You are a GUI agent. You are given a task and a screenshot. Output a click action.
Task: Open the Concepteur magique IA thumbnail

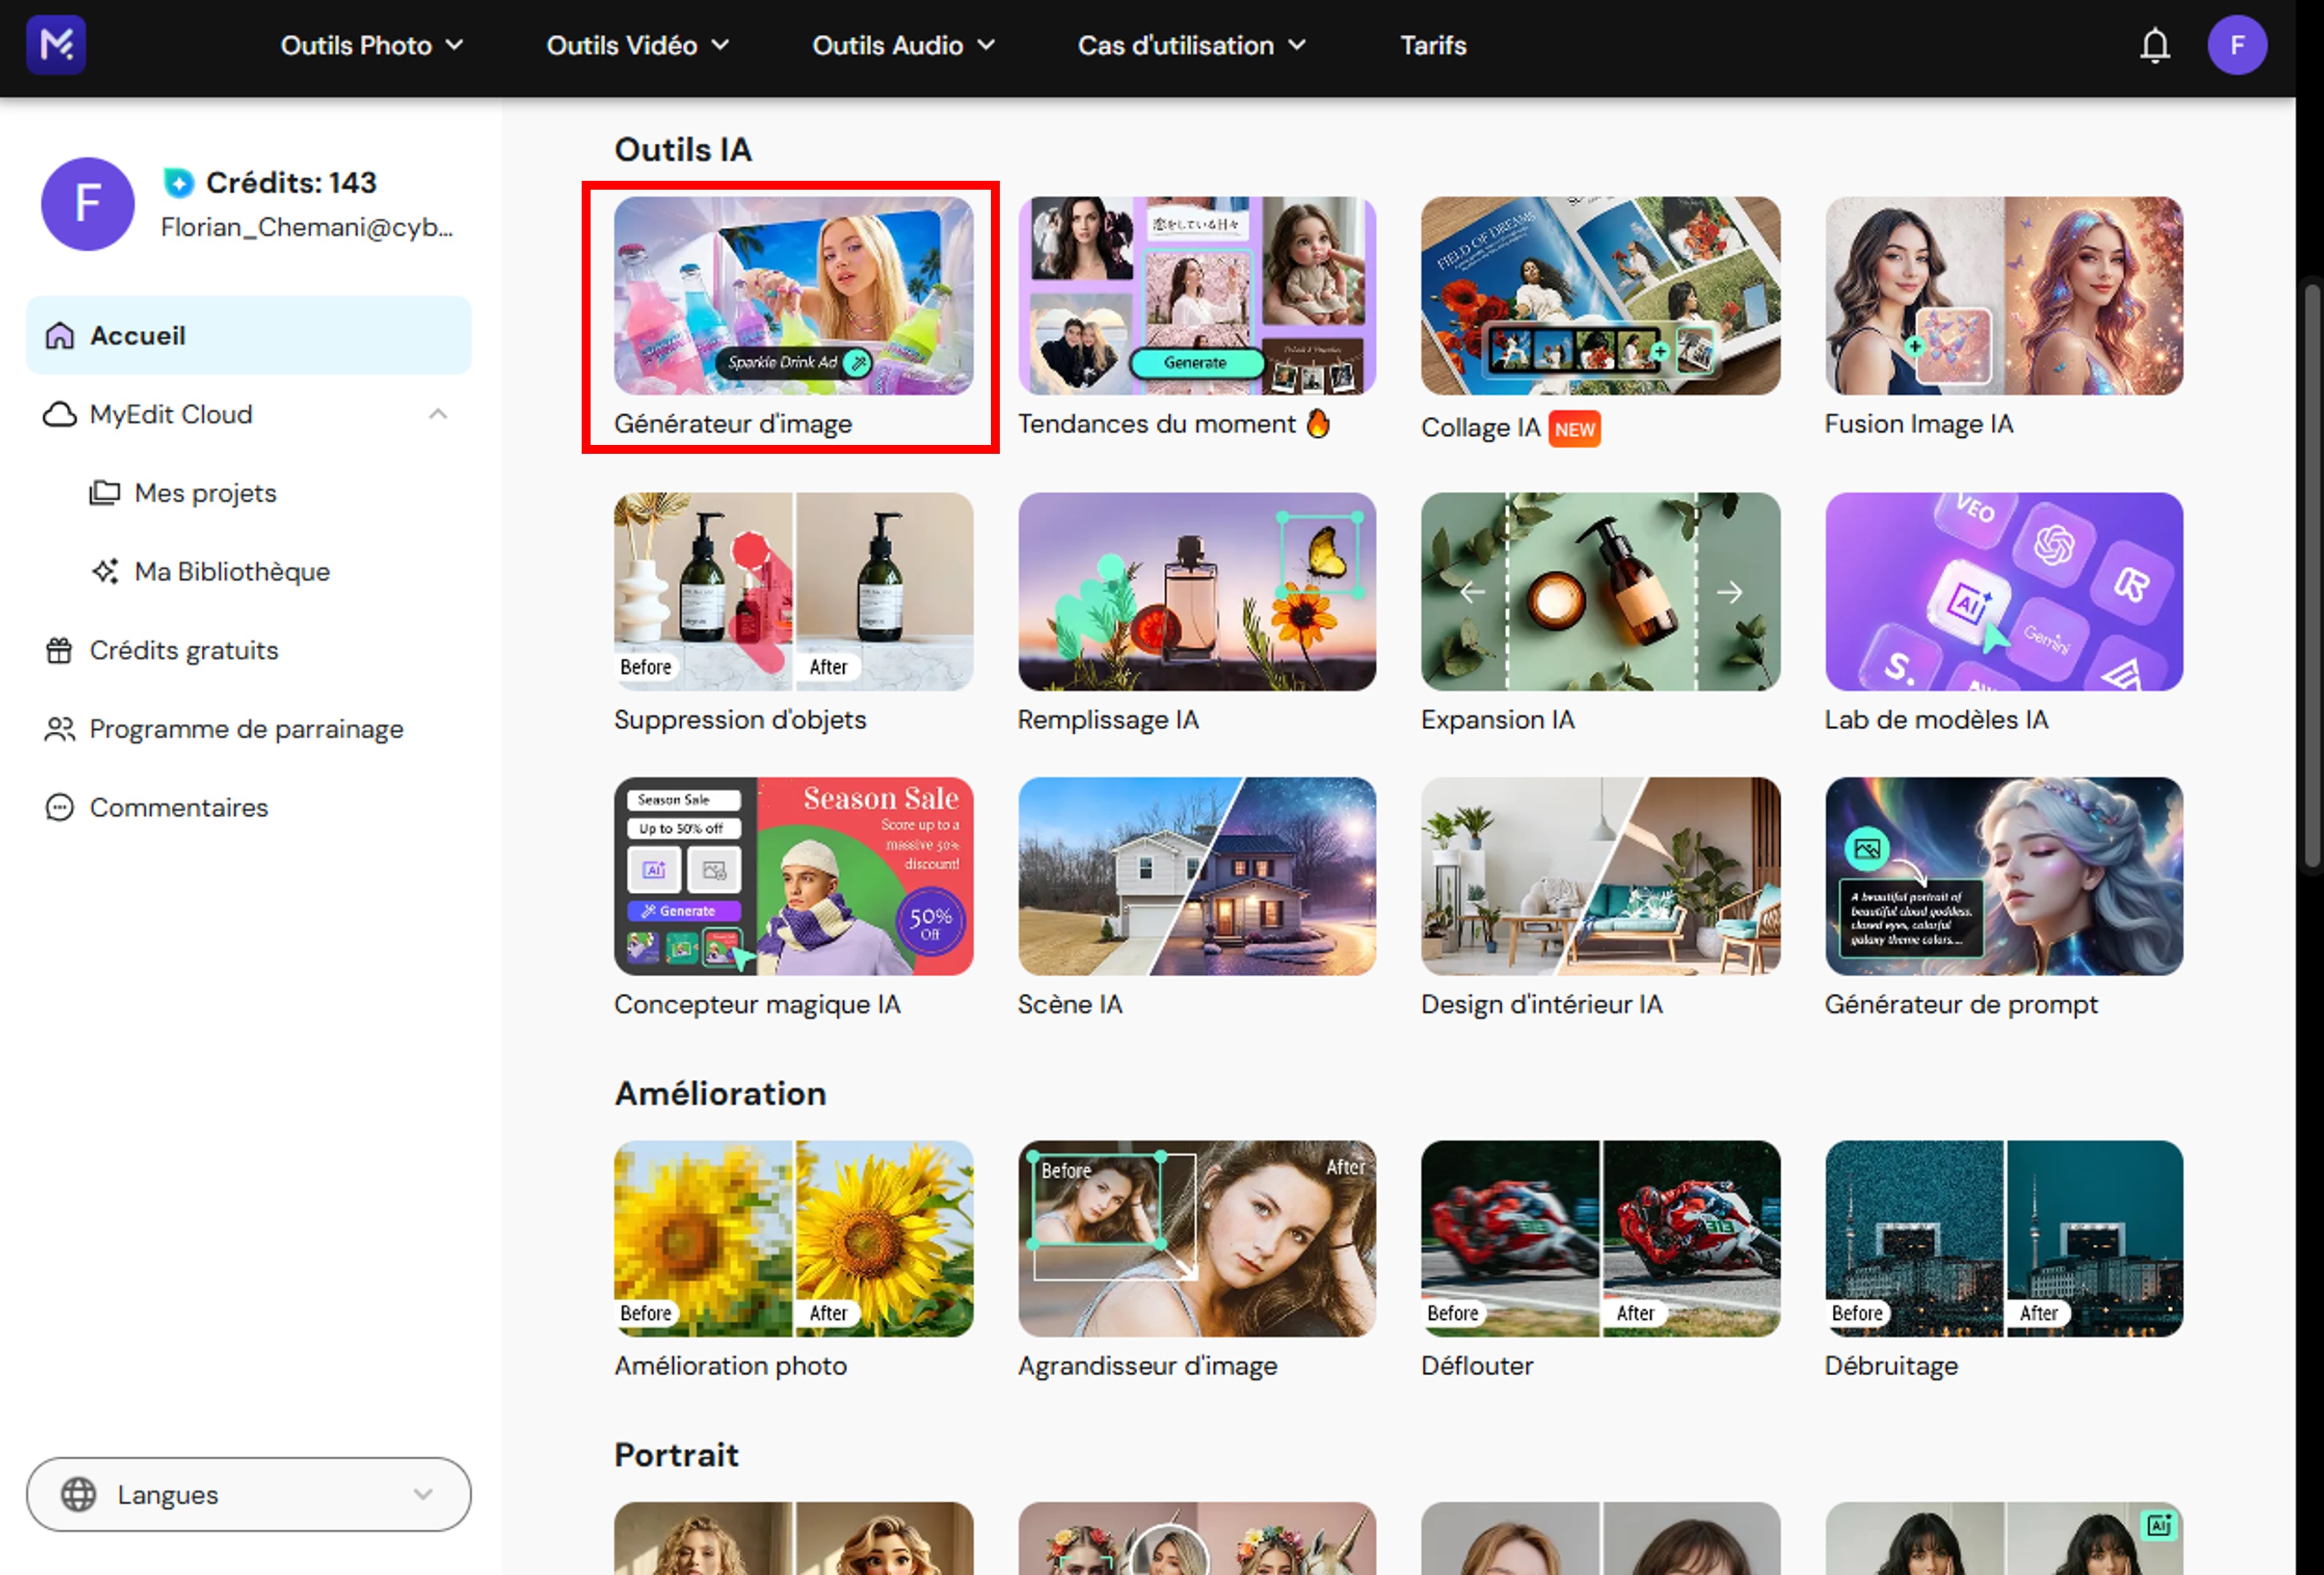[793, 876]
